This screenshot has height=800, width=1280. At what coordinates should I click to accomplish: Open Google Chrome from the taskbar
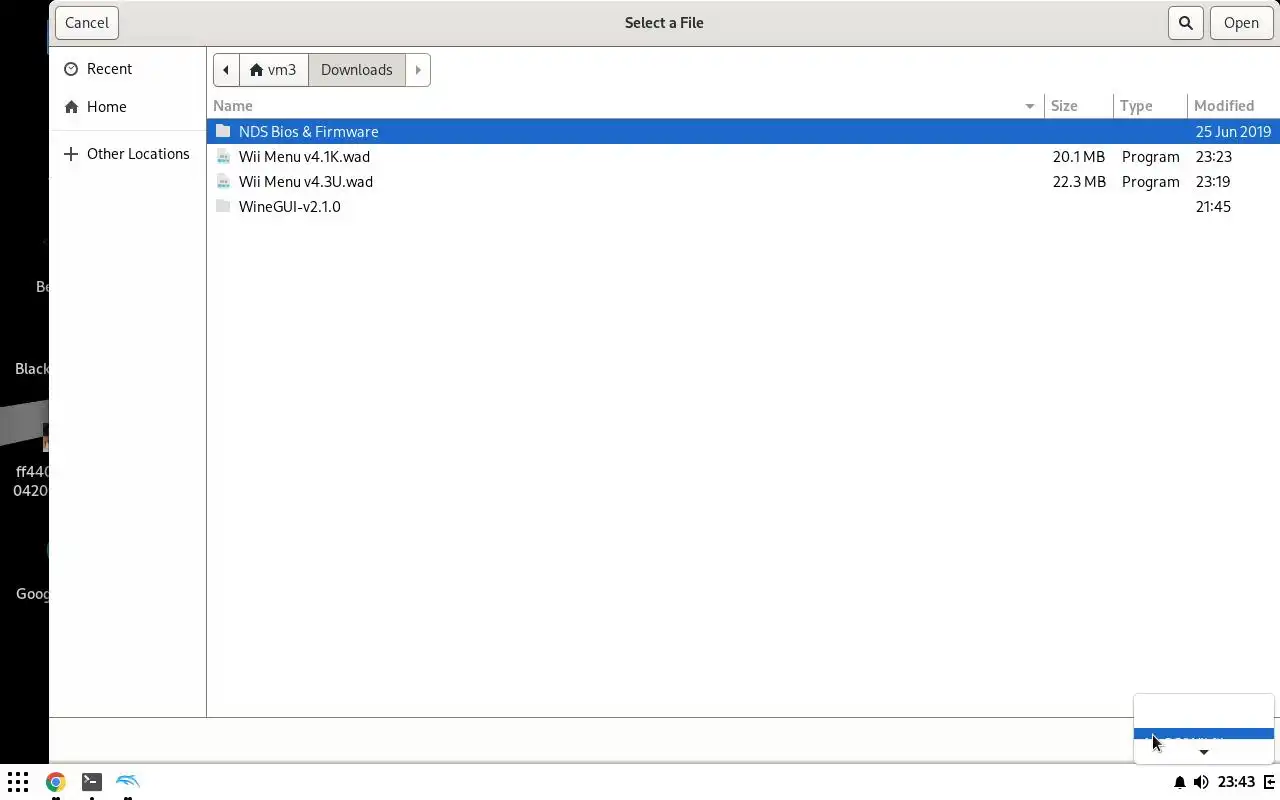[x=55, y=782]
